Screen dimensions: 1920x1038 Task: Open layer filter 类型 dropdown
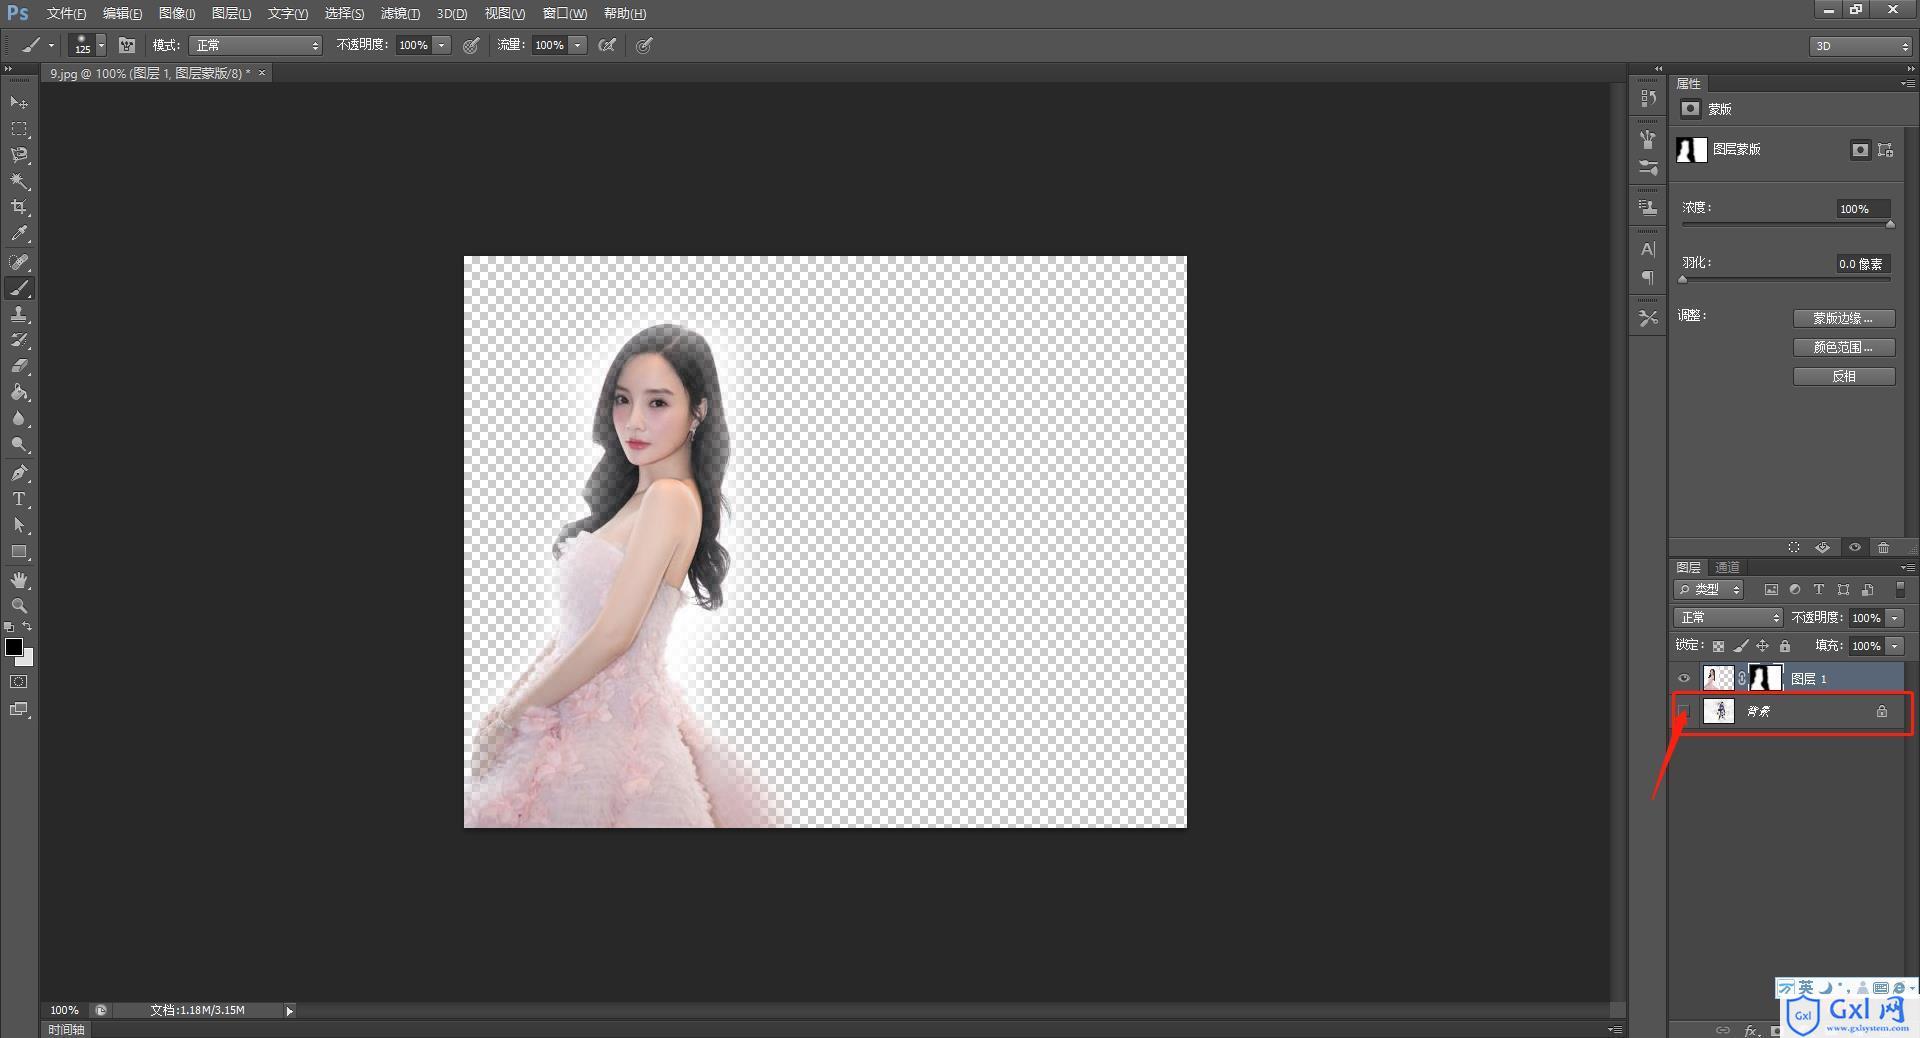[x=1709, y=590]
